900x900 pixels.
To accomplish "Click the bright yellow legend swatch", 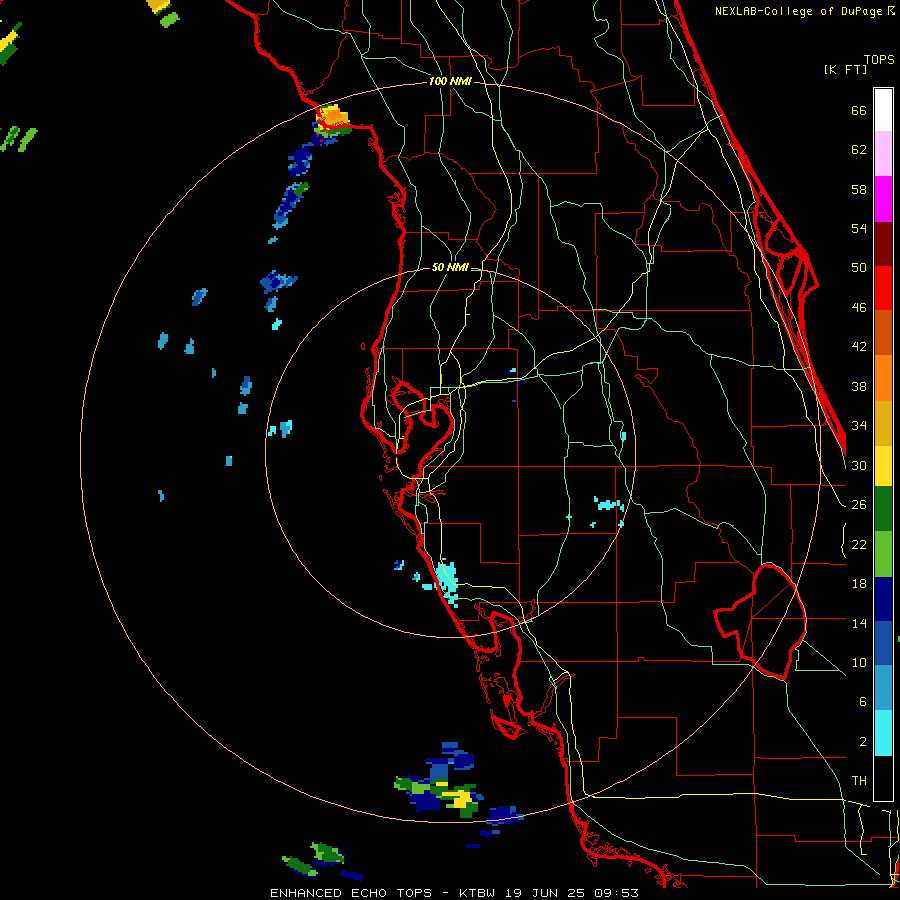I will point(883,466).
